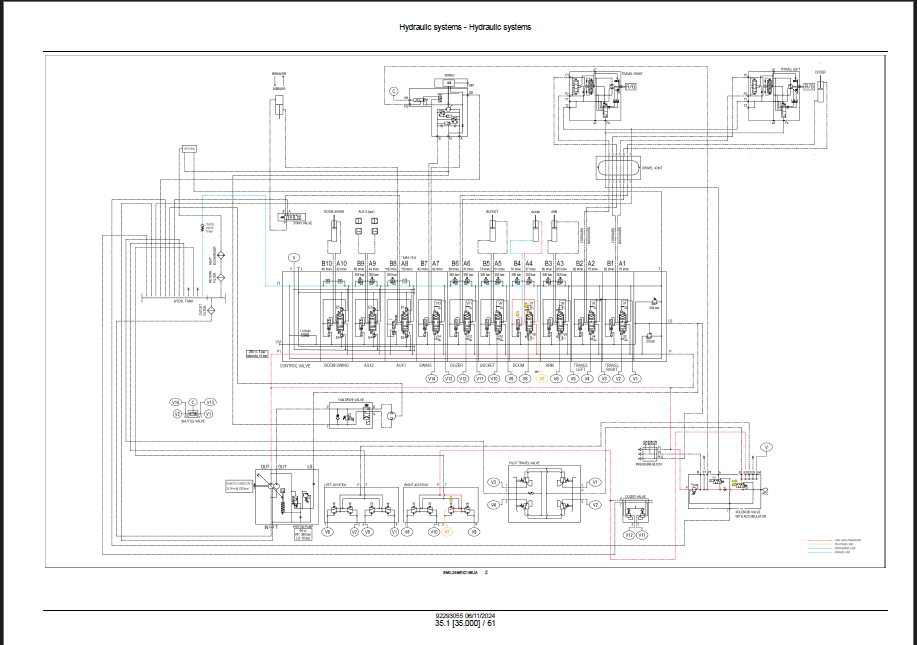This screenshot has height=645, width=917.
Task: Click the Fan Drive Valve symbol
Action: [357, 413]
